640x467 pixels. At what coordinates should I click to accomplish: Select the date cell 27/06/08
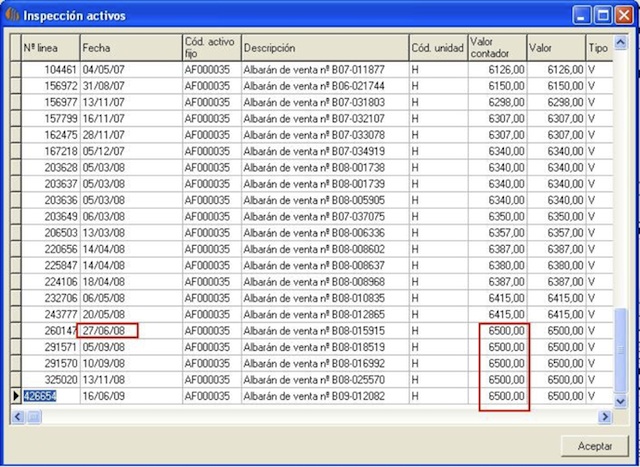[110, 330]
